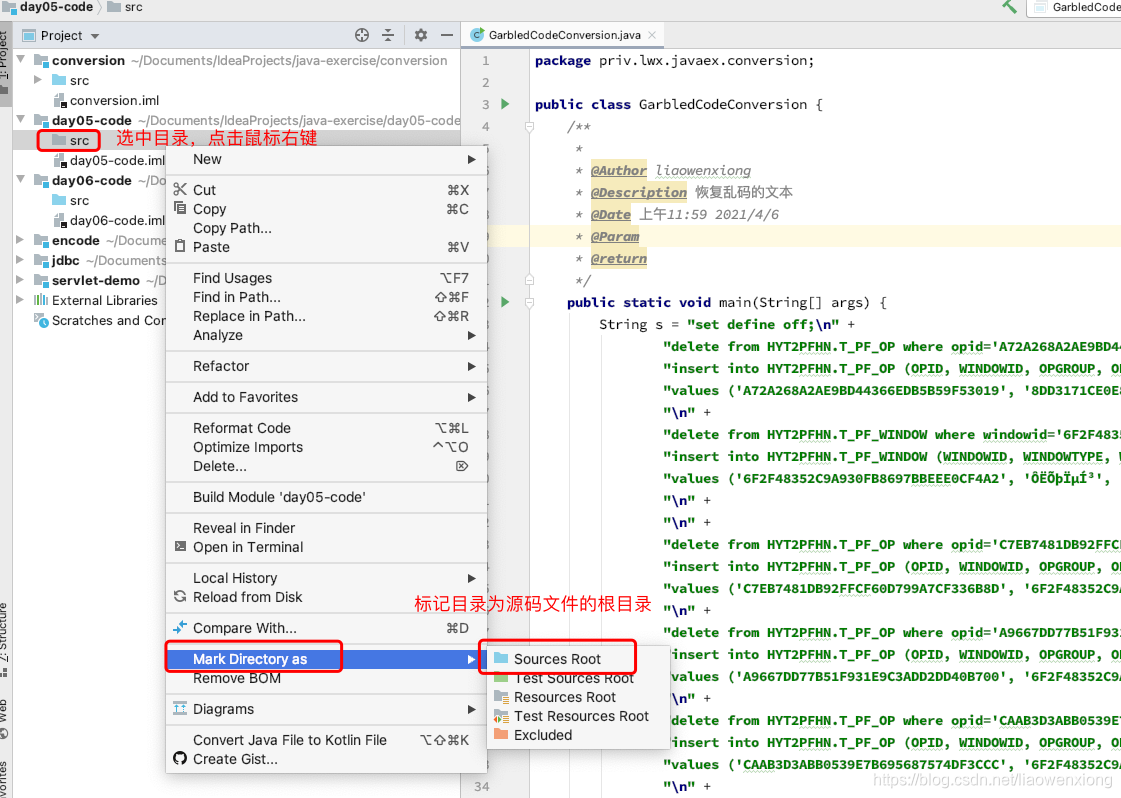The height and width of the screenshot is (798, 1121).
Task: Run class via gutter arrow at line 3
Action: tap(505, 104)
